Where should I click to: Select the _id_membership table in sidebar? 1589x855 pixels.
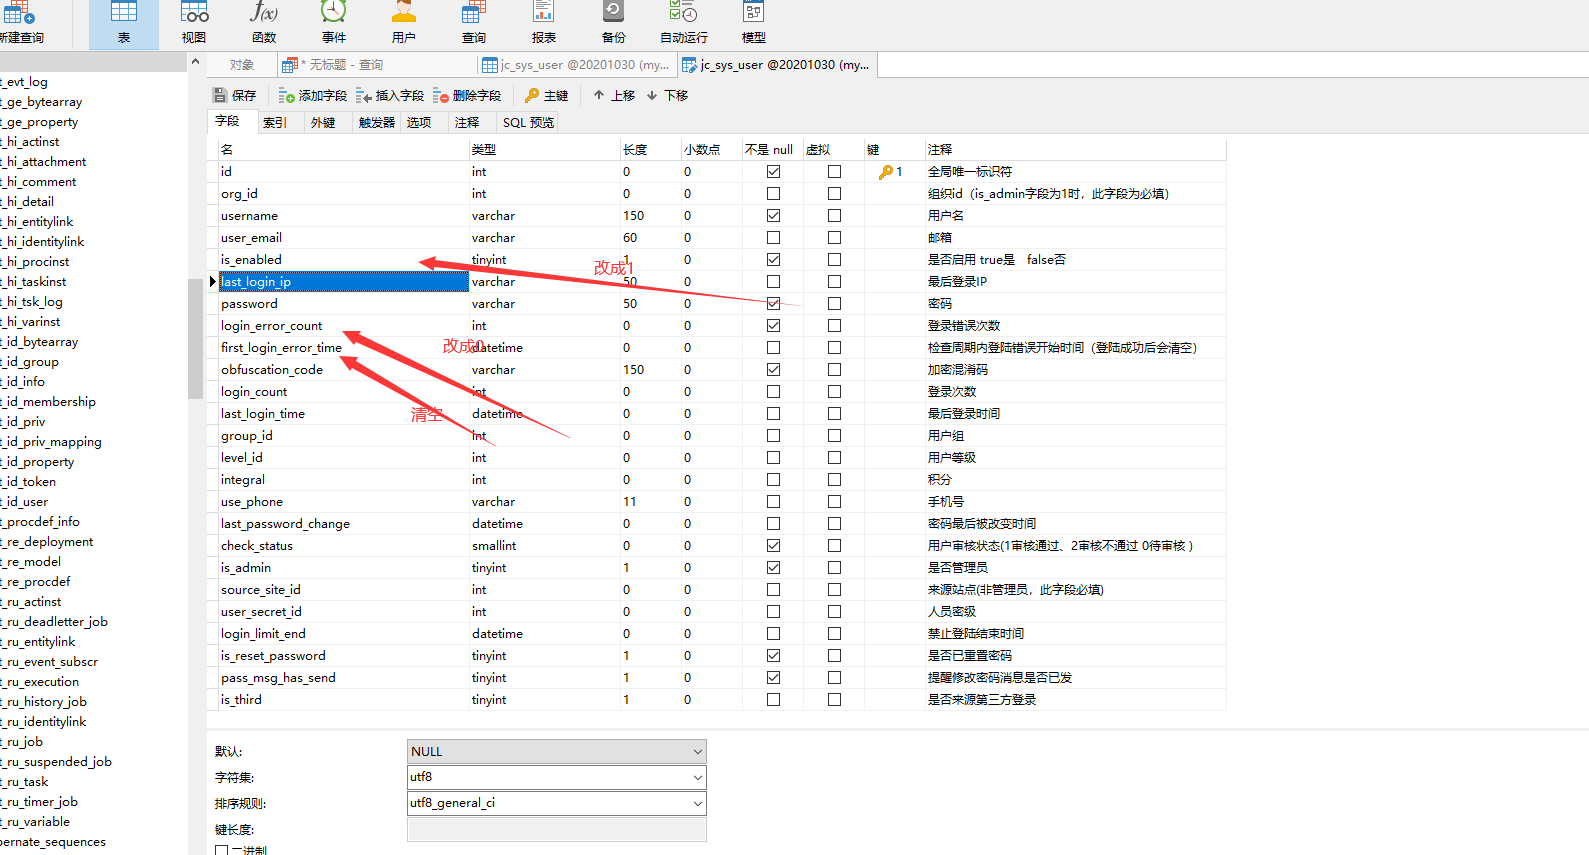pos(48,402)
